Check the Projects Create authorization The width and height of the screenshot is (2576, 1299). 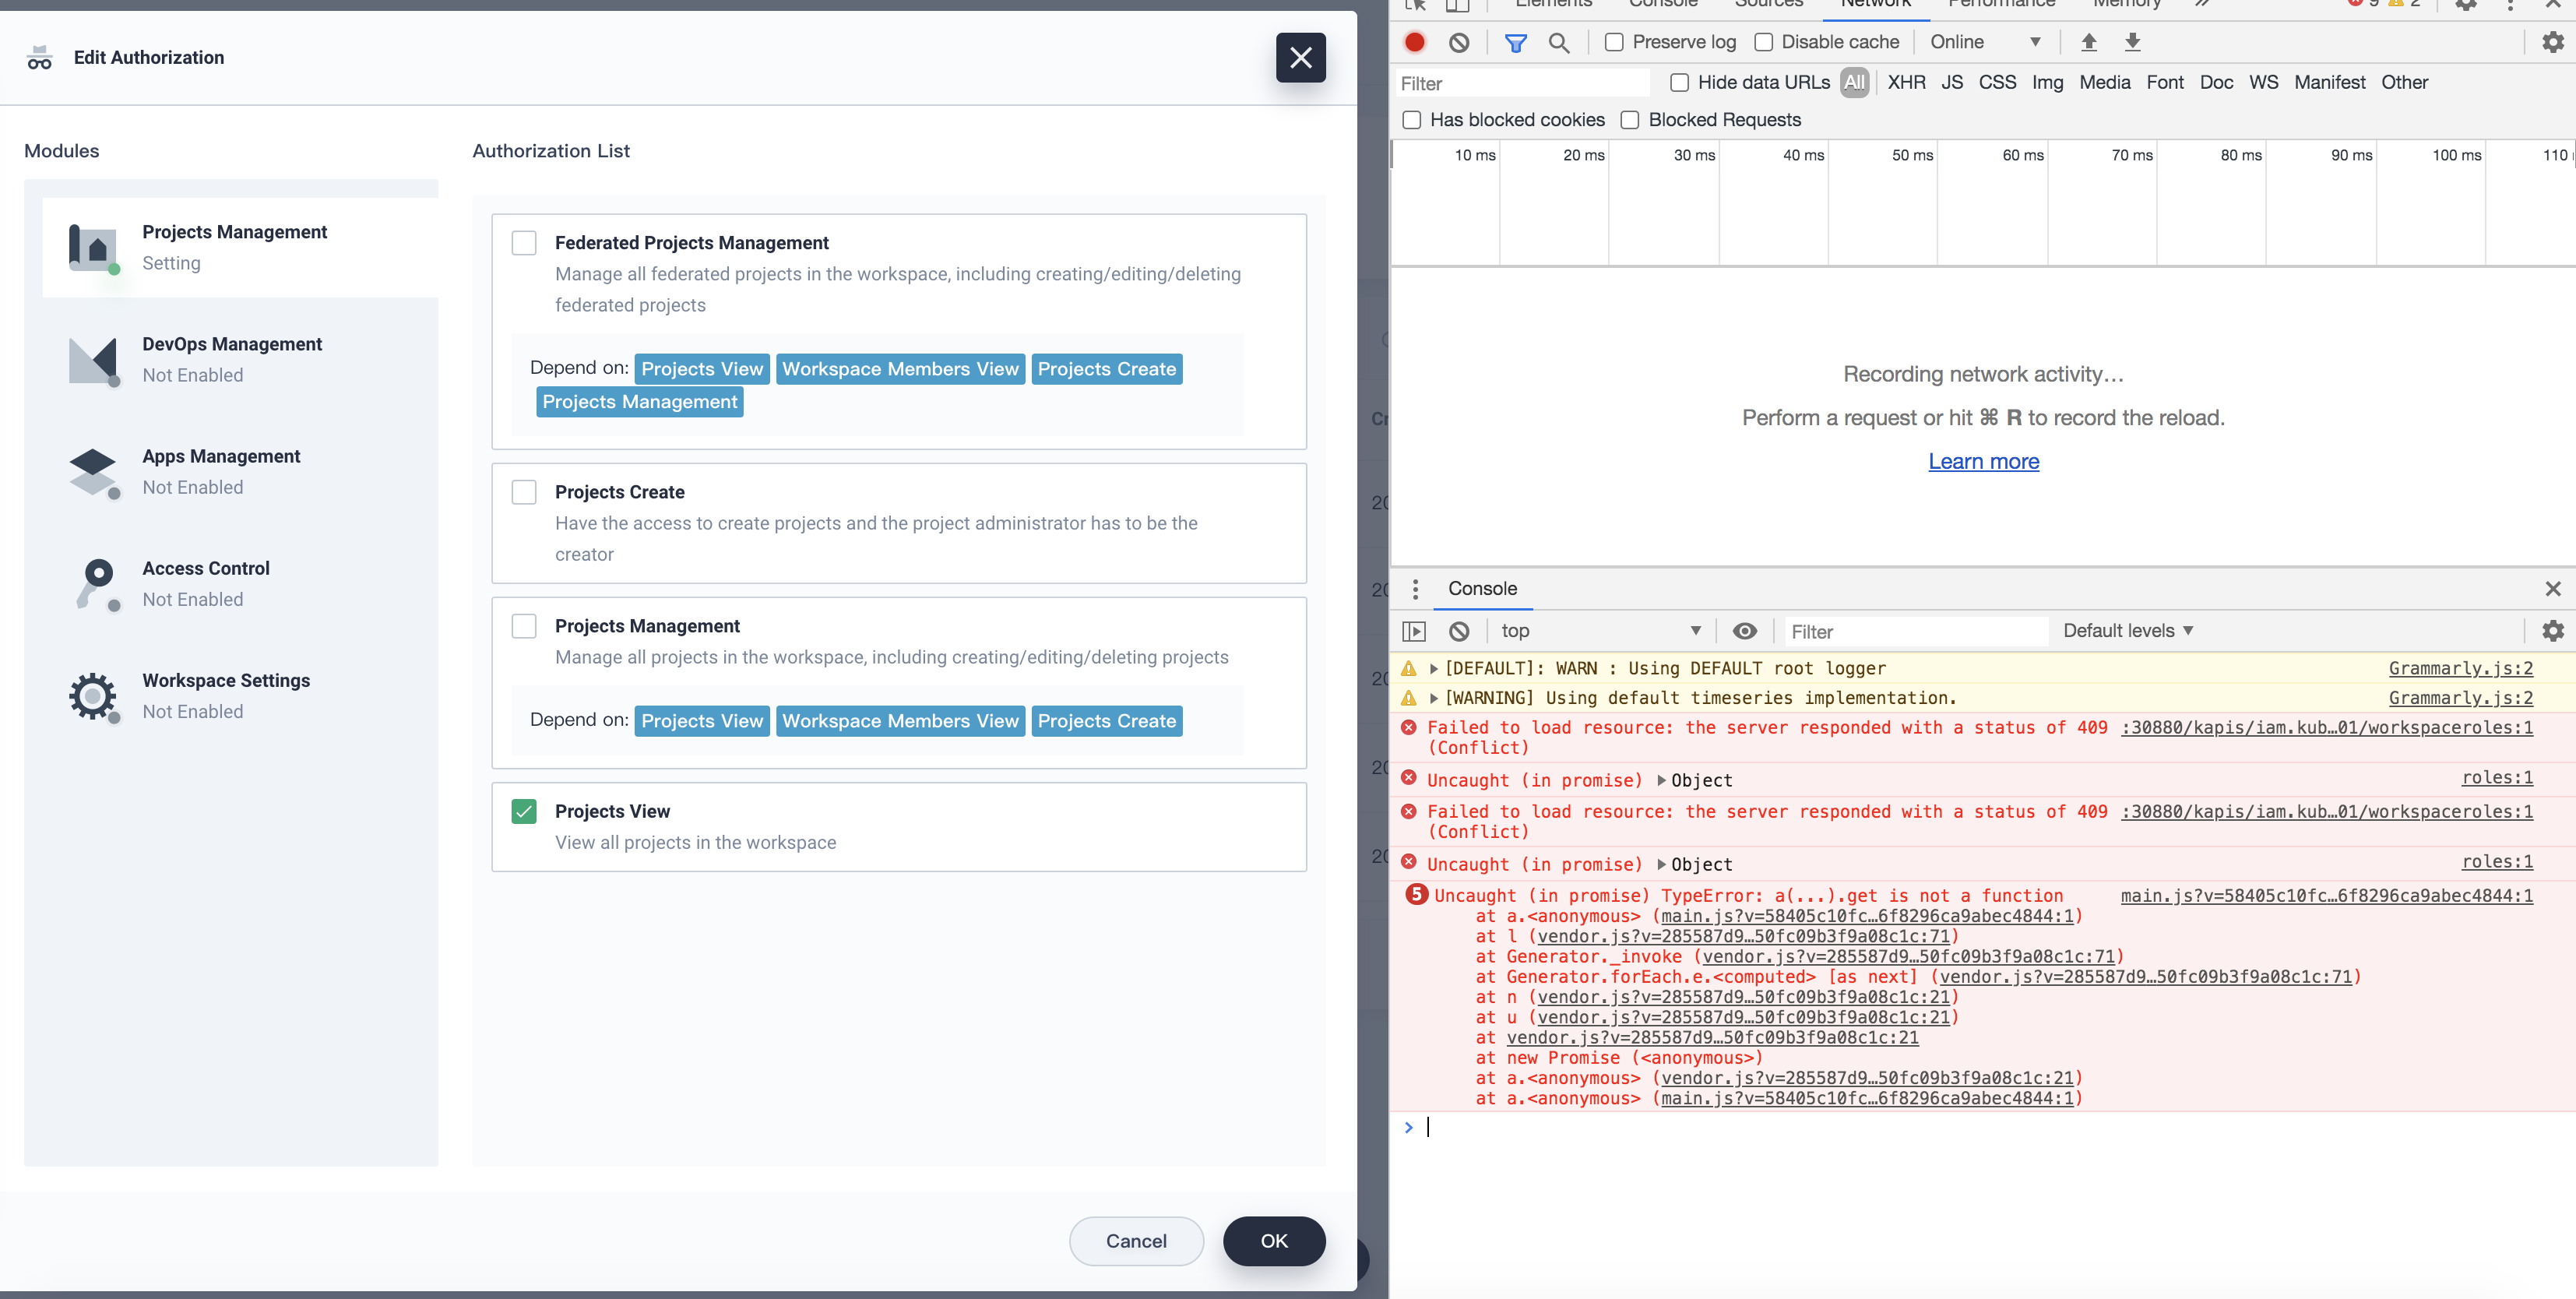(524, 492)
